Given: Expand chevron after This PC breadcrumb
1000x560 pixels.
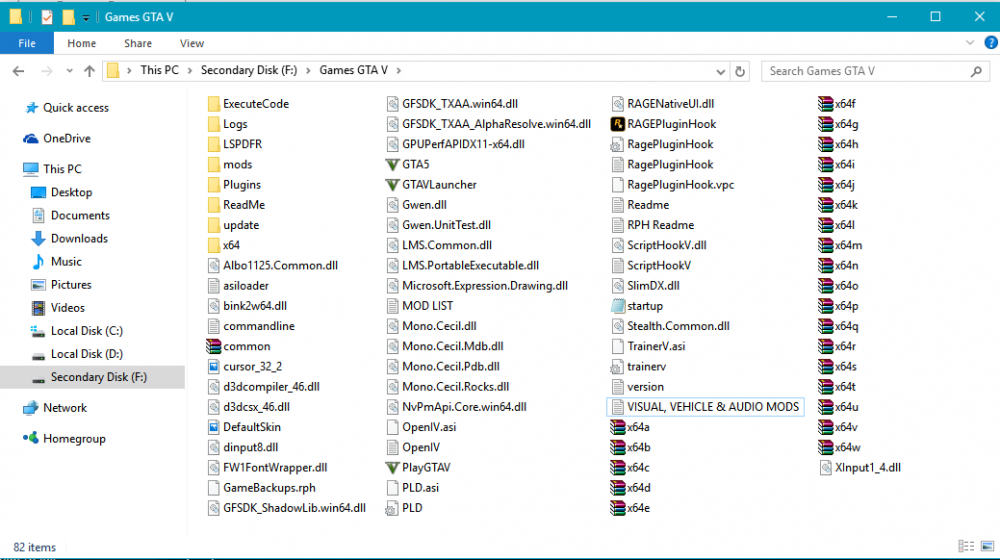Looking at the screenshot, I should (x=189, y=71).
